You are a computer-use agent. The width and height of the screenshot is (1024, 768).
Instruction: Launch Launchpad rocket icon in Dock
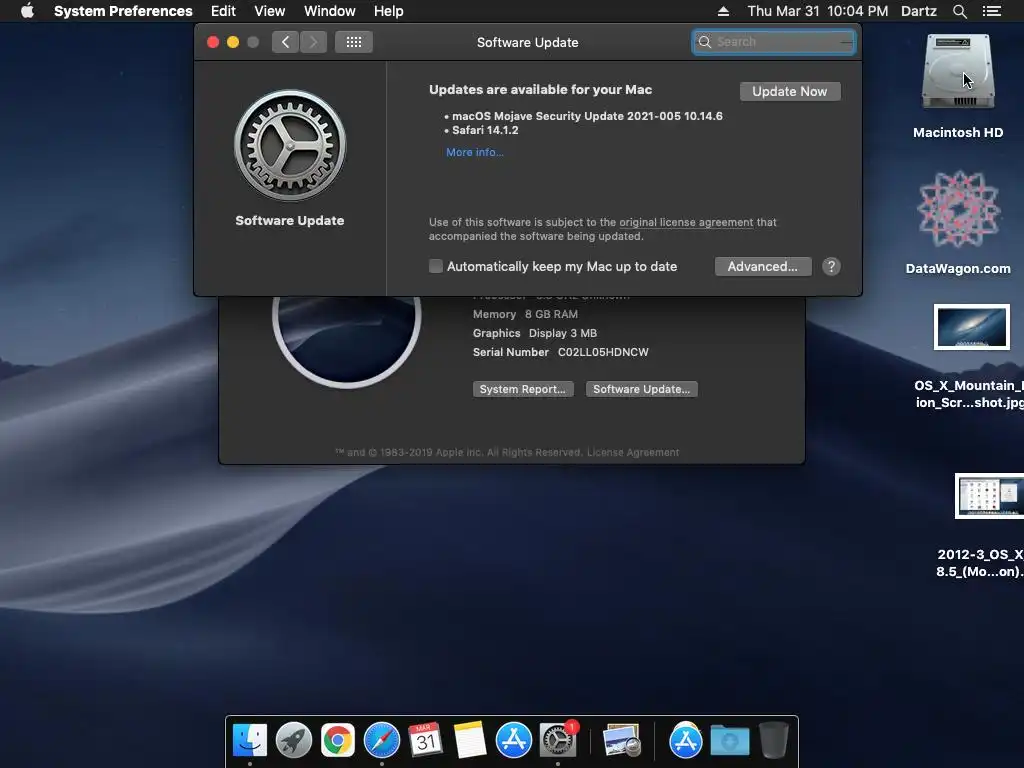click(293, 741)
